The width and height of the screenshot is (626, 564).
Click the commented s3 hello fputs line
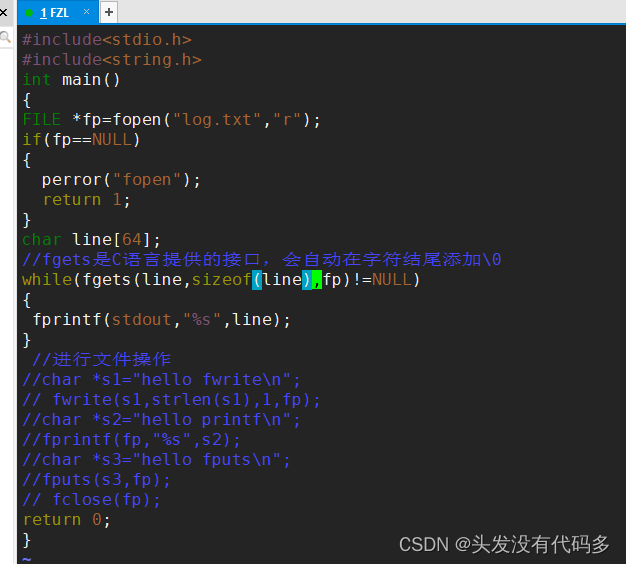pos(156,459)
